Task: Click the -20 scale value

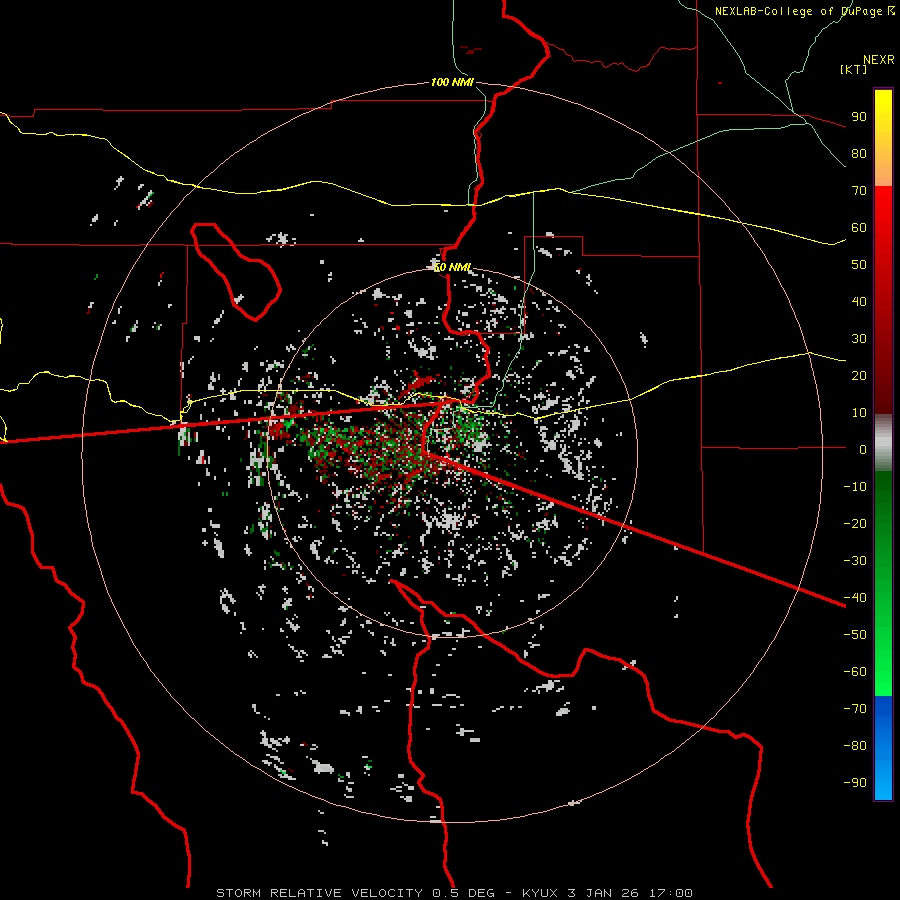Action: tap(855, 523)
